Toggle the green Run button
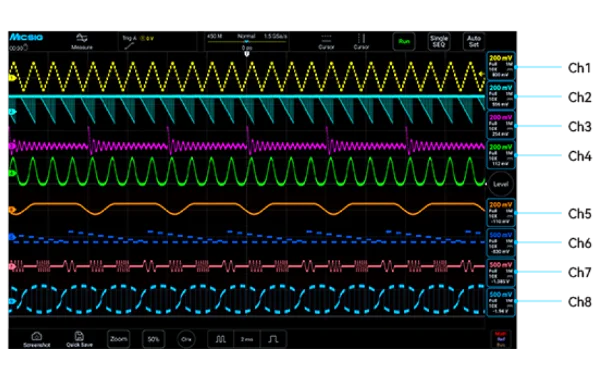The width and height of the screenshot is (600, 380). (404, 41)
